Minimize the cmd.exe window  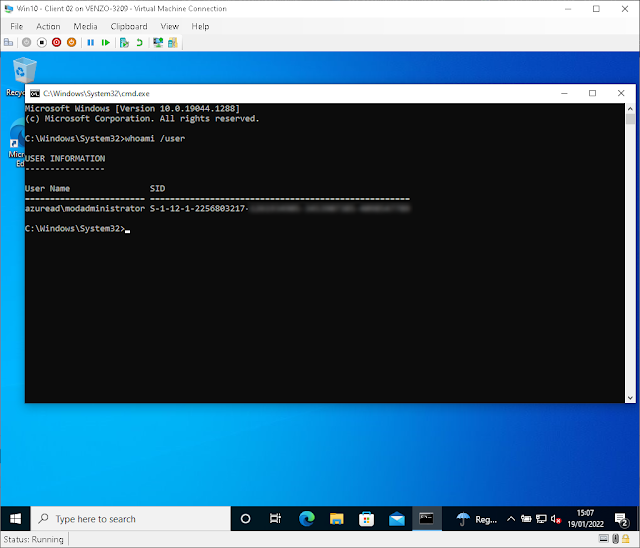[x=564, y=93]
